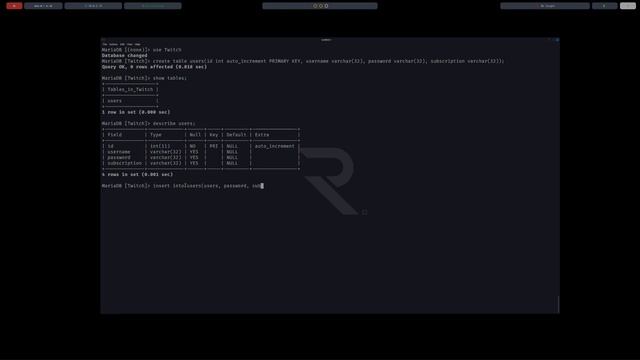
Task: Click the 'Type' column header
Action: [156, 135]
